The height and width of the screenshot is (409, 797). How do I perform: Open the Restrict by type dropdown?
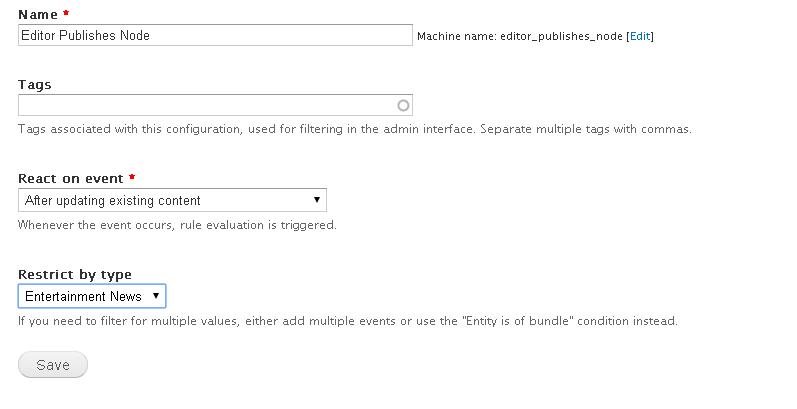click(92, 296)
